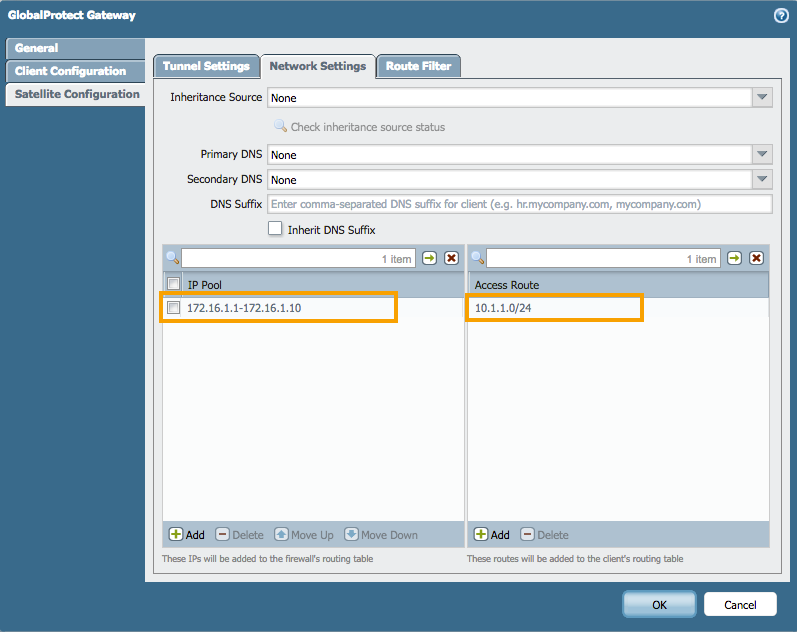
Task: Select the 10.1.1.0/24 access route row
Action: point(618,308)
